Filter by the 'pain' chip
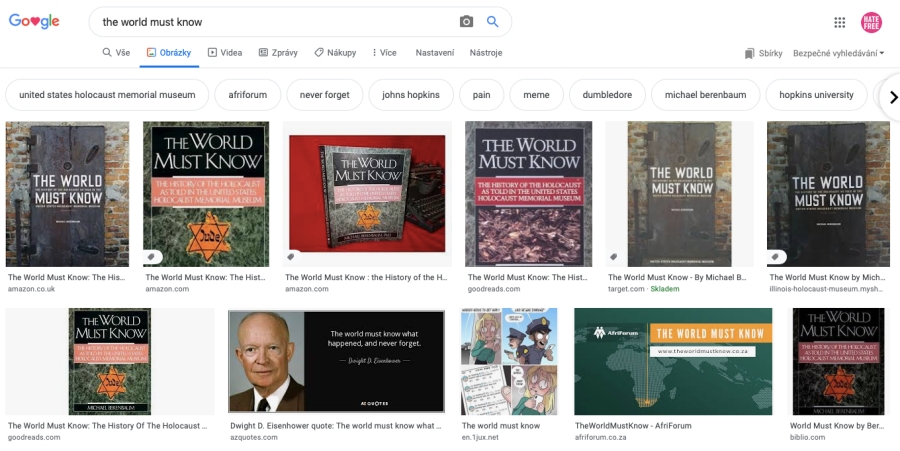Screen dimensions: 900x451 tap(482, 95)
